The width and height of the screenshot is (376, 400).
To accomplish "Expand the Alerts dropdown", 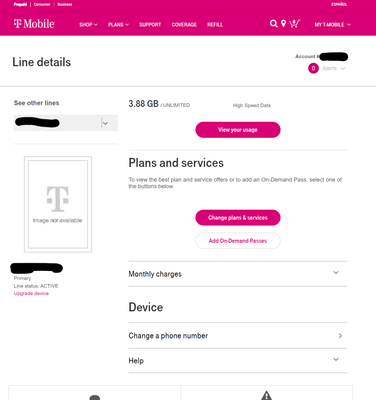I will click(333, 68).
